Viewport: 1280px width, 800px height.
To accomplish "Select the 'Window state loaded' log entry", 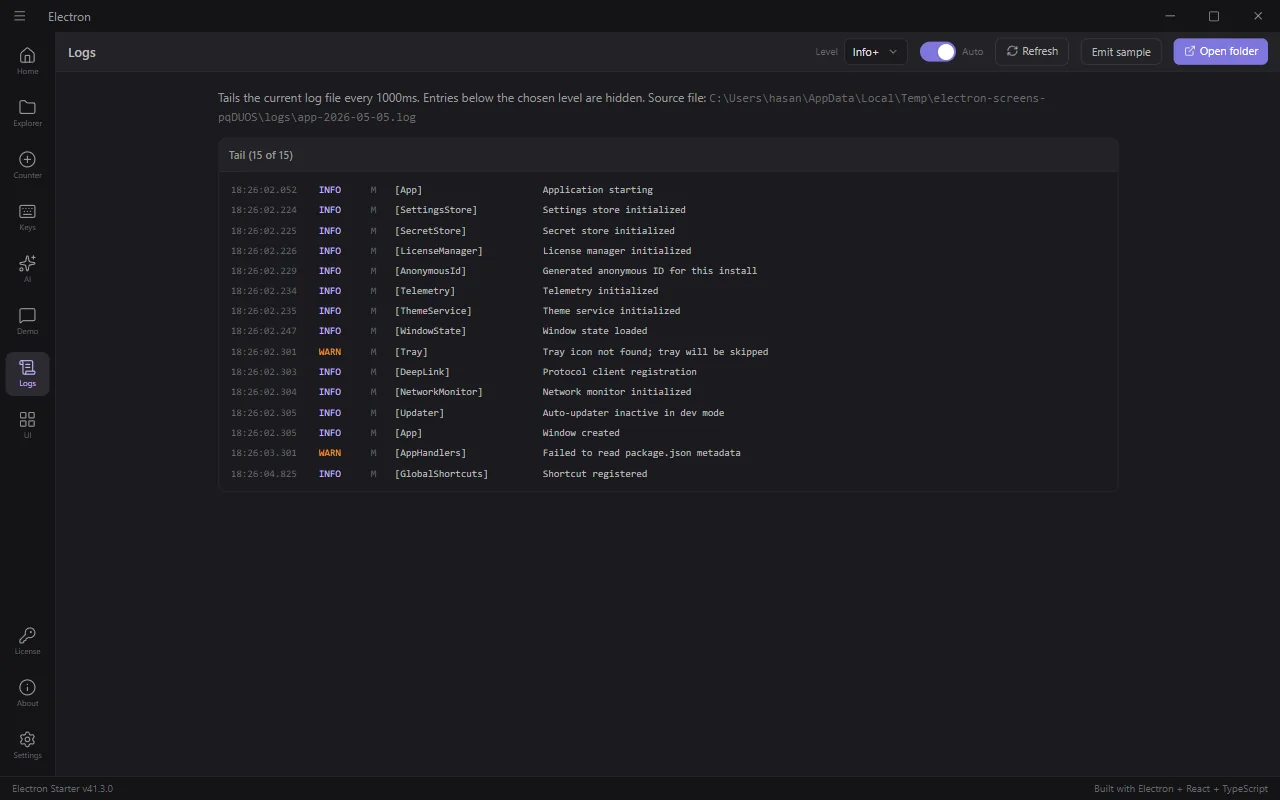I will (595, 331).
